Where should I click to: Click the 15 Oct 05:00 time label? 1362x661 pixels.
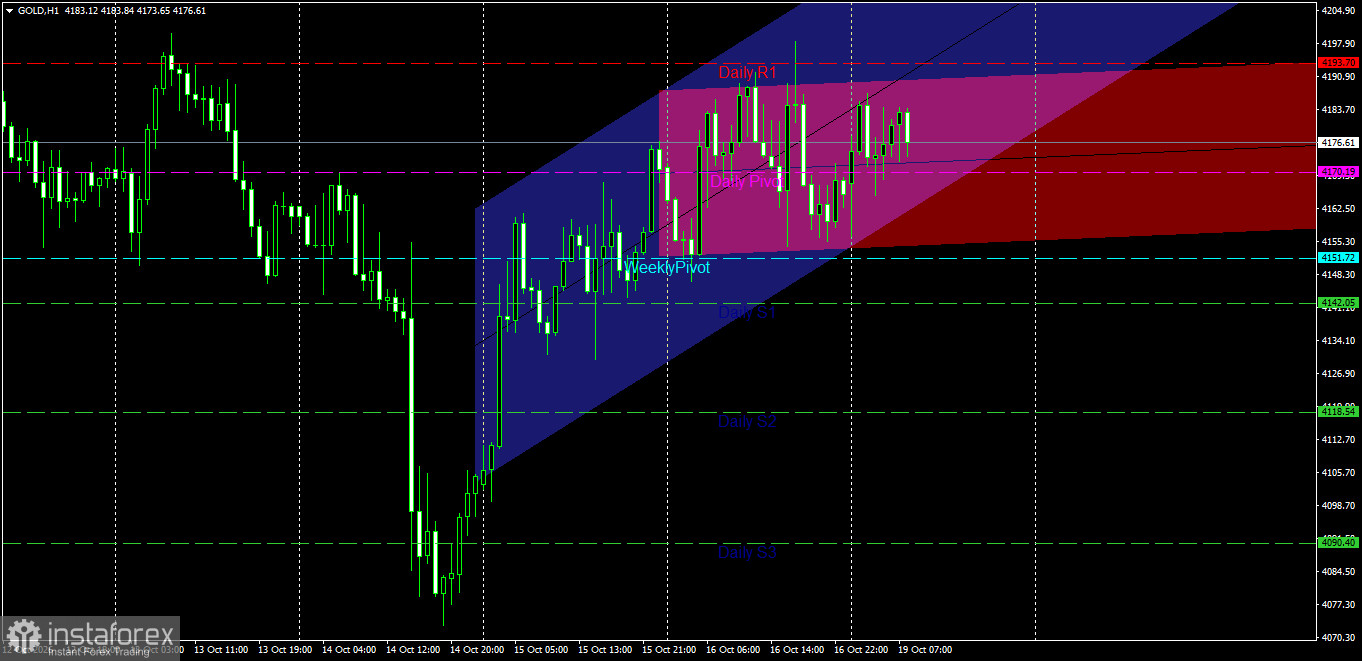click(x=540, y=650)
